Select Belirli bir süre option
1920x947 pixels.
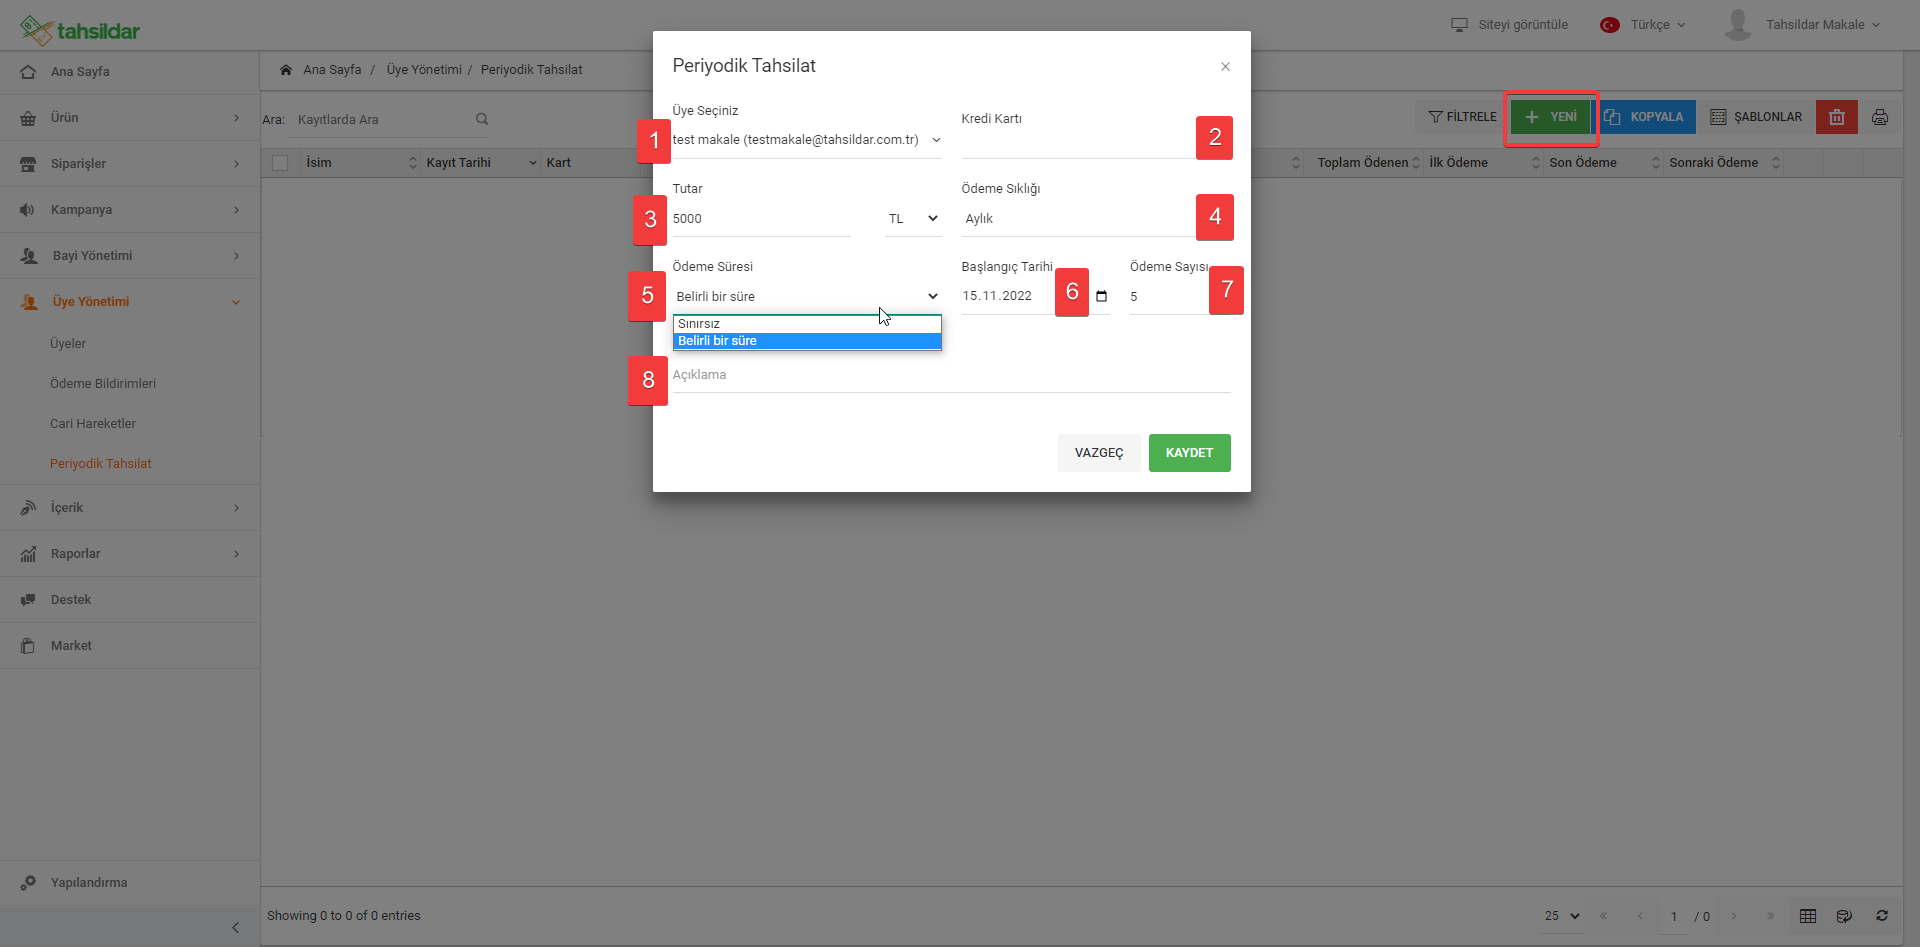(x=807, y=341)
